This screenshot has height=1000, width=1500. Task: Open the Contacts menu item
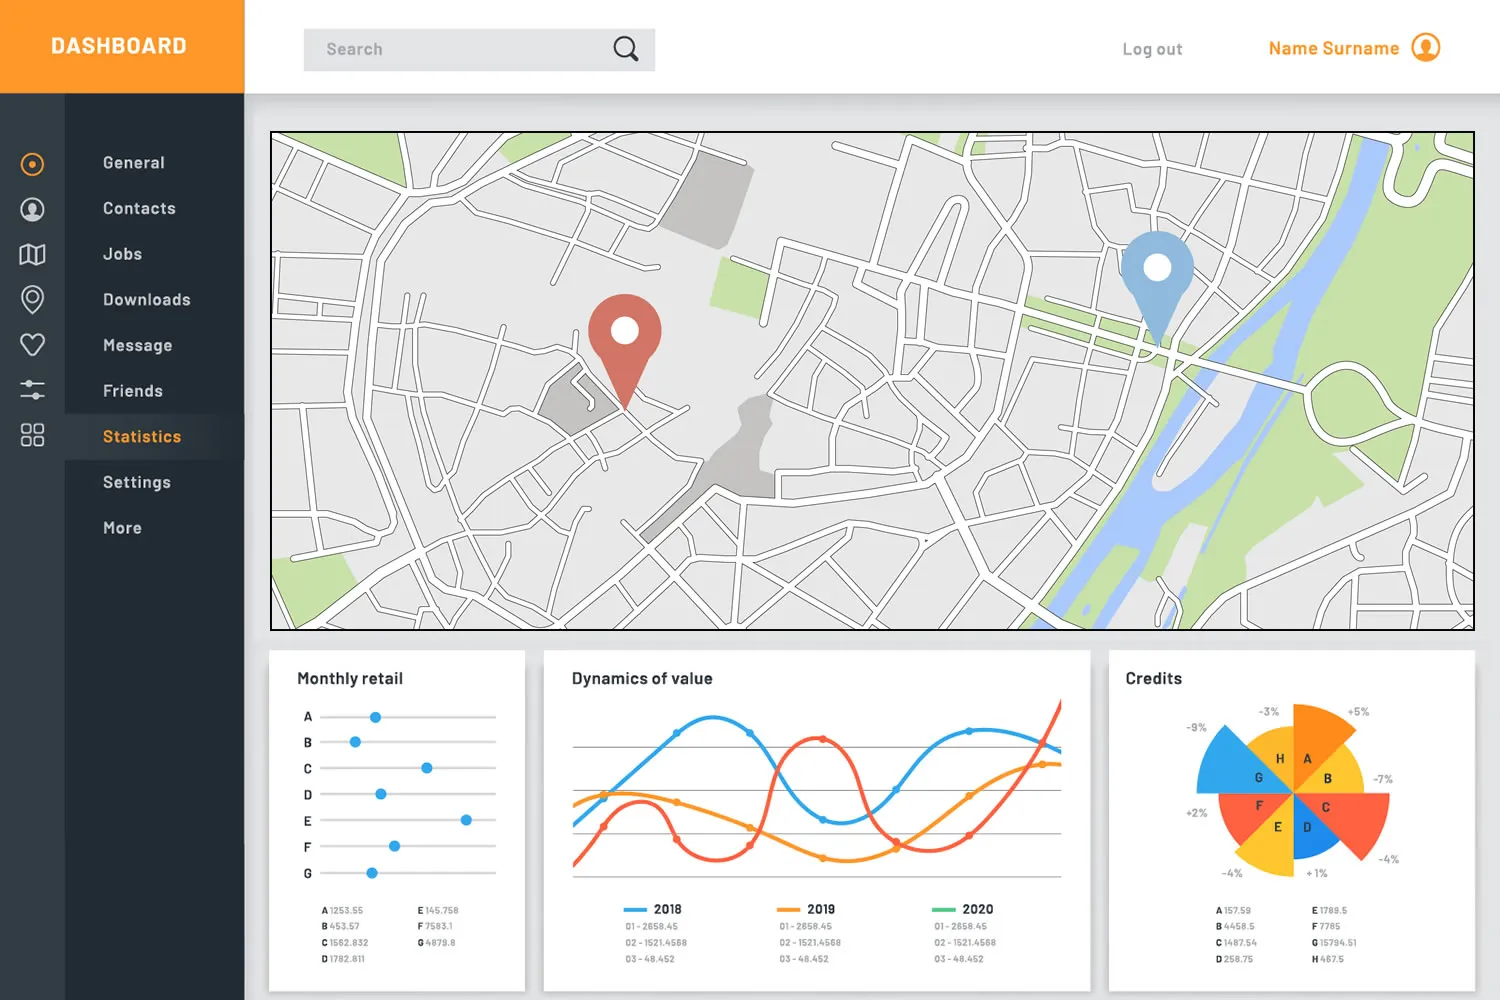[139, 208]
